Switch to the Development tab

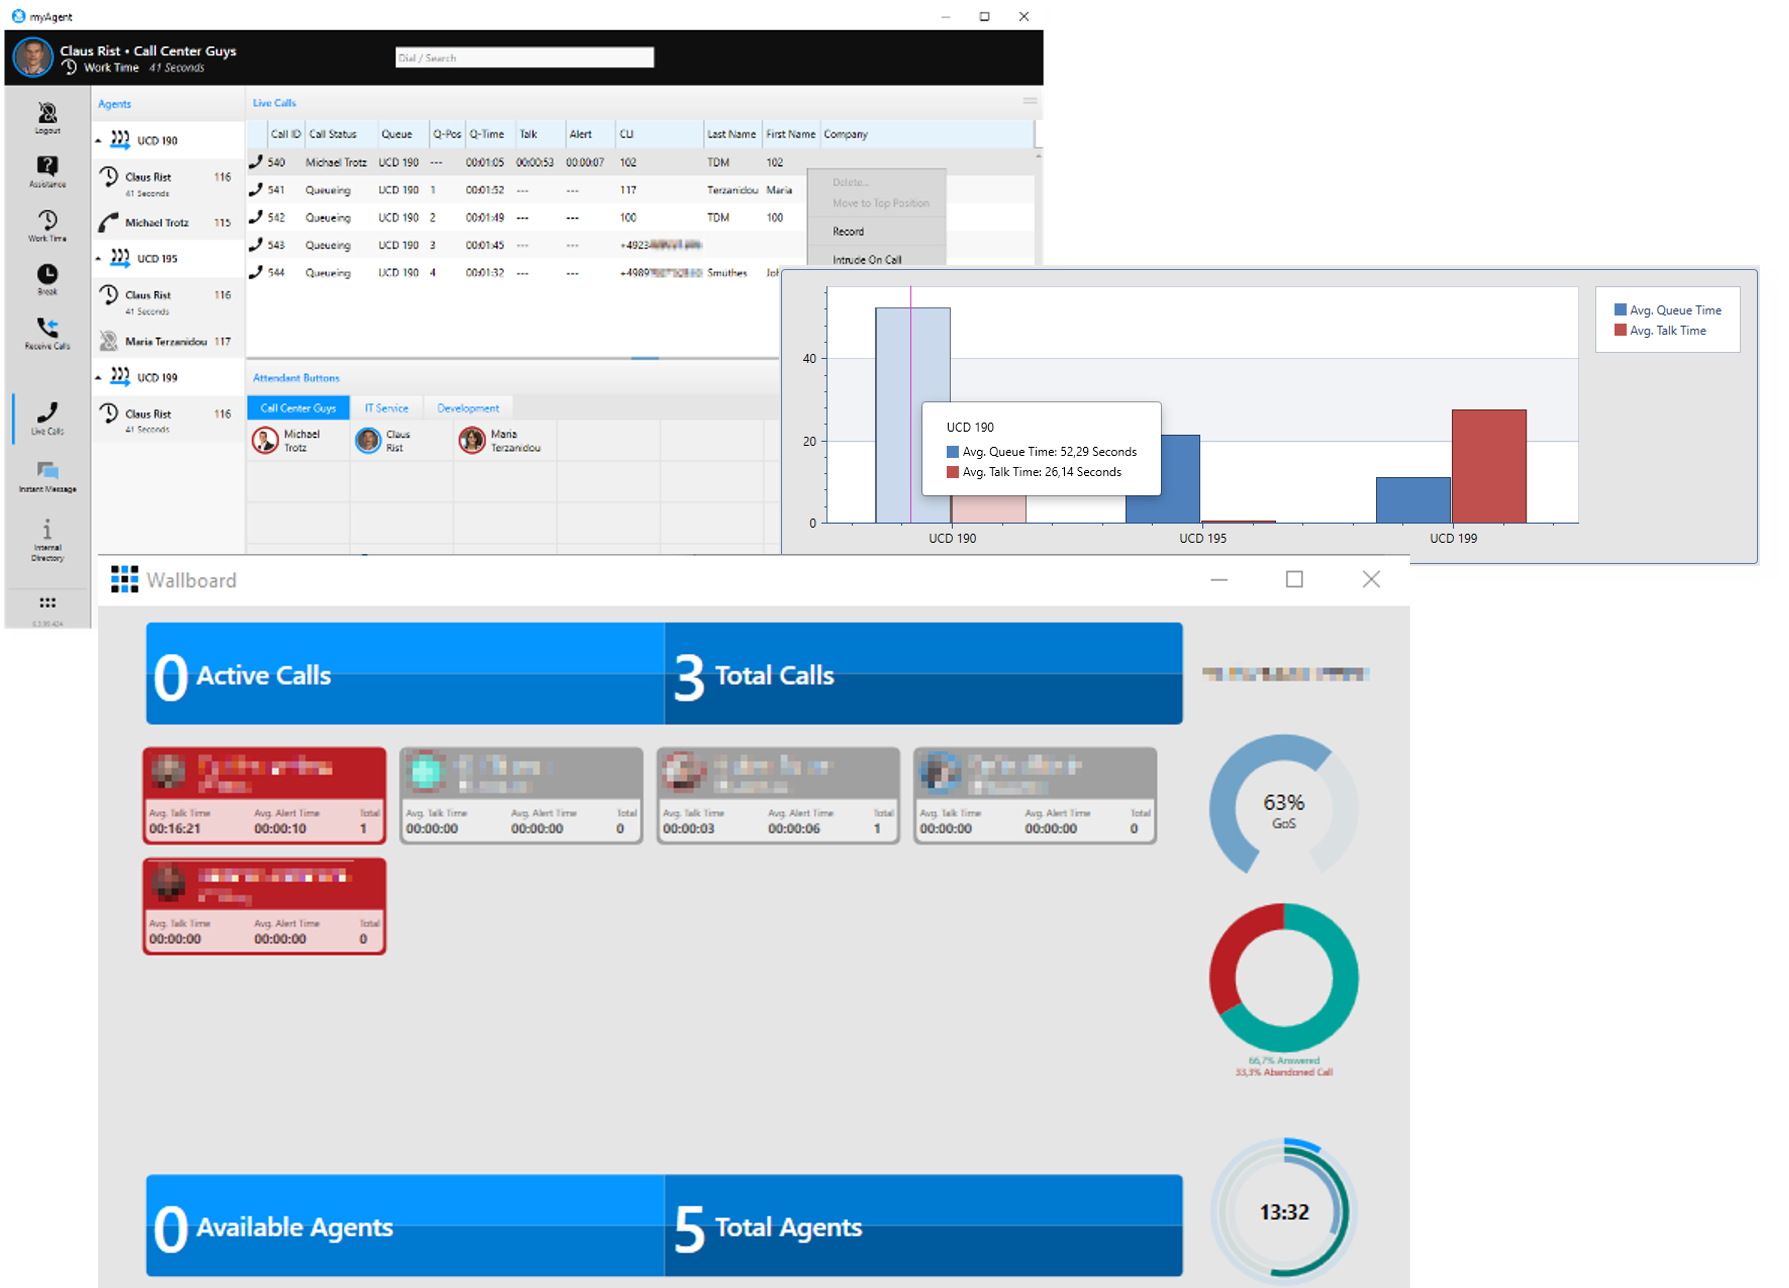[x=468, y=408]
